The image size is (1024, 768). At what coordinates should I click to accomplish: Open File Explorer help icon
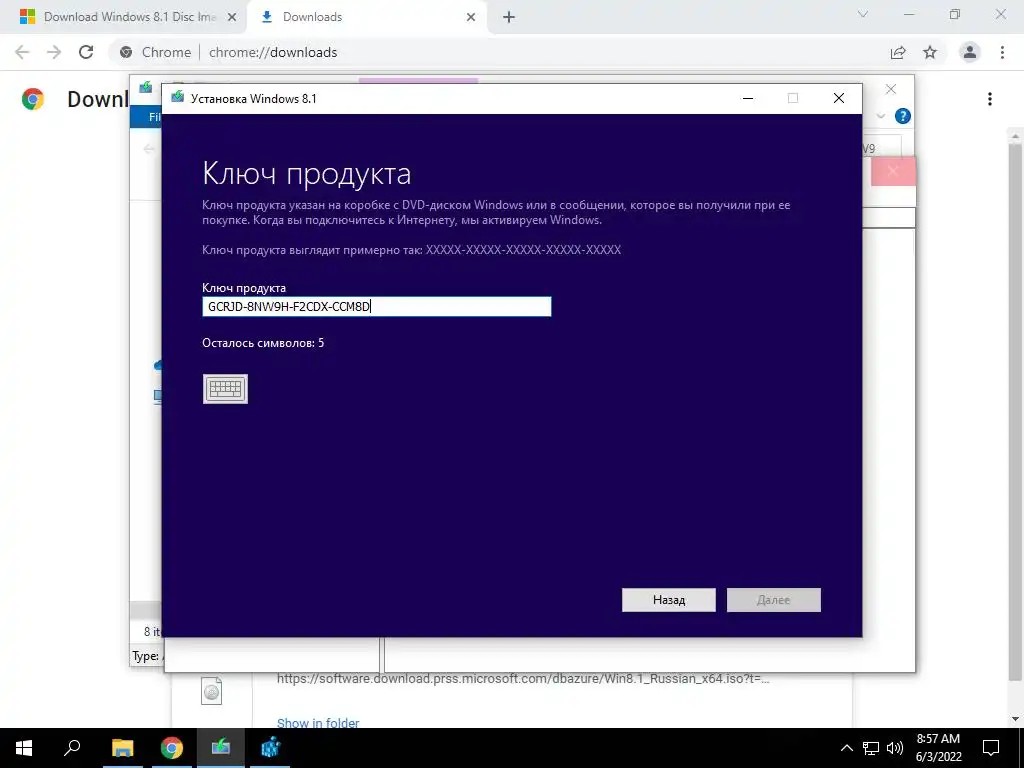(903, 116)
